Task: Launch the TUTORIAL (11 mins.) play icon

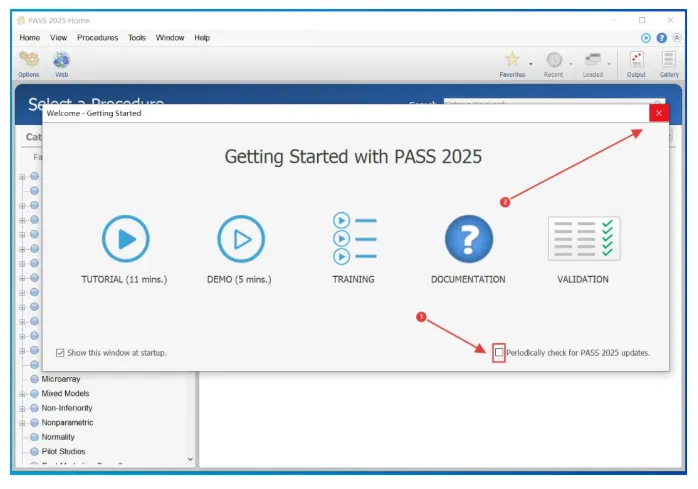Action: 126,239
